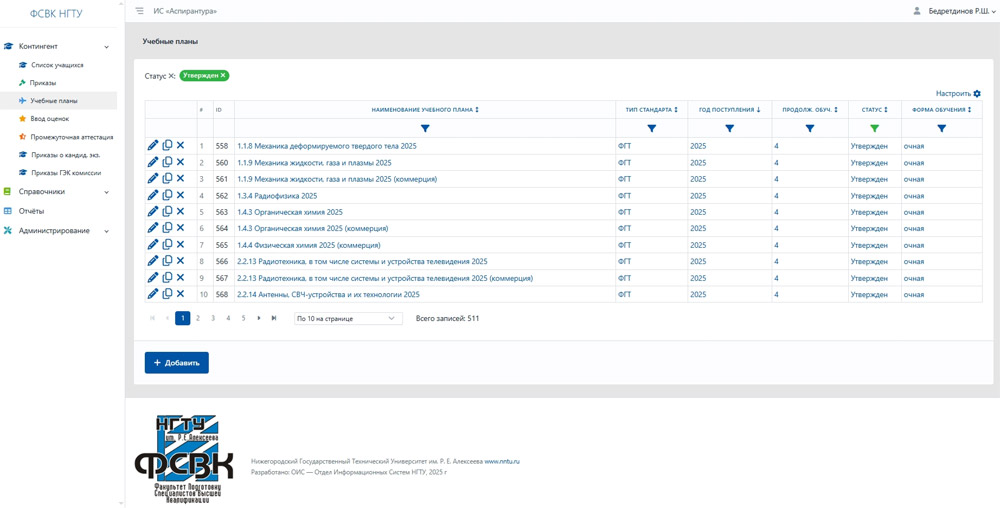This screenshot has width=1000, height=508.
Task: Click the green Статус filter funnel
Action: [874, 129]
